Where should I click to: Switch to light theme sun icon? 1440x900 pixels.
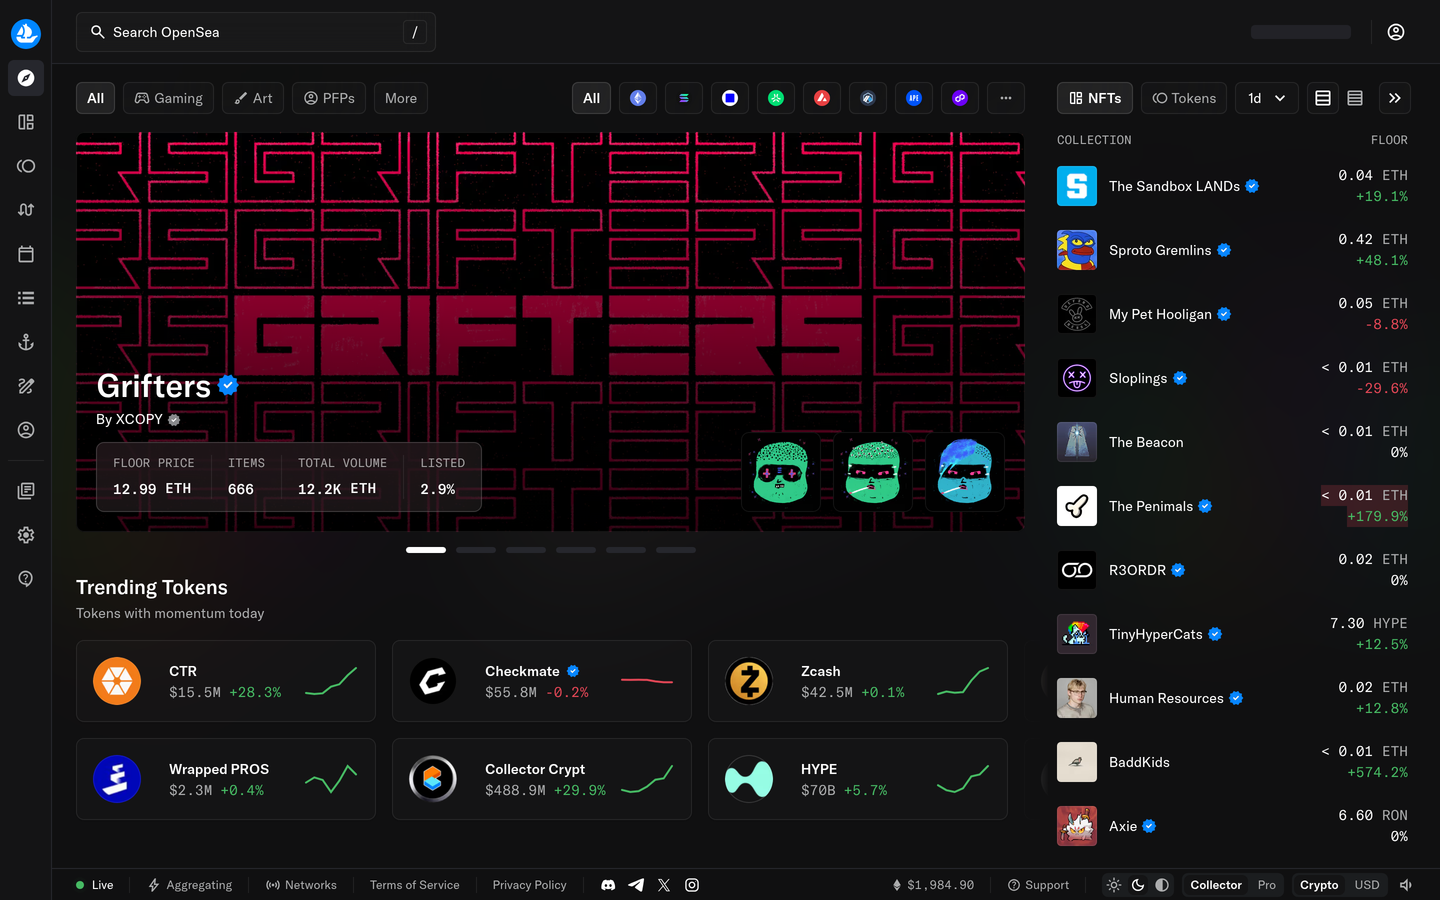[1114, 885]
